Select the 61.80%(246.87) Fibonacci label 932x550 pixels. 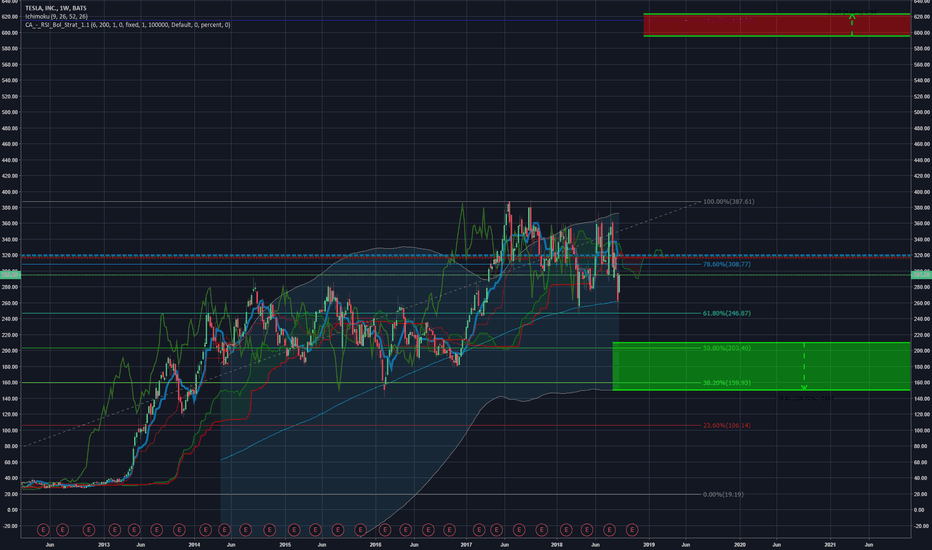point(726,313)
